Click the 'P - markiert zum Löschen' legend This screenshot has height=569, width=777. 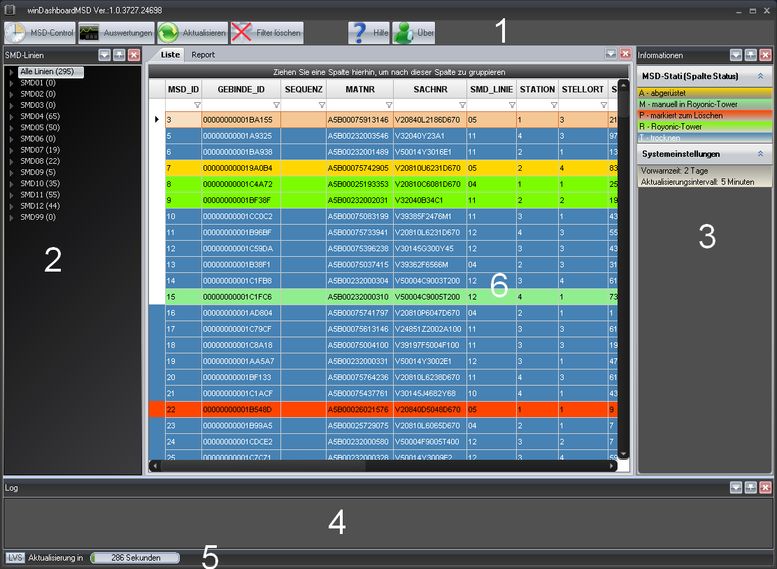[705, 115]
